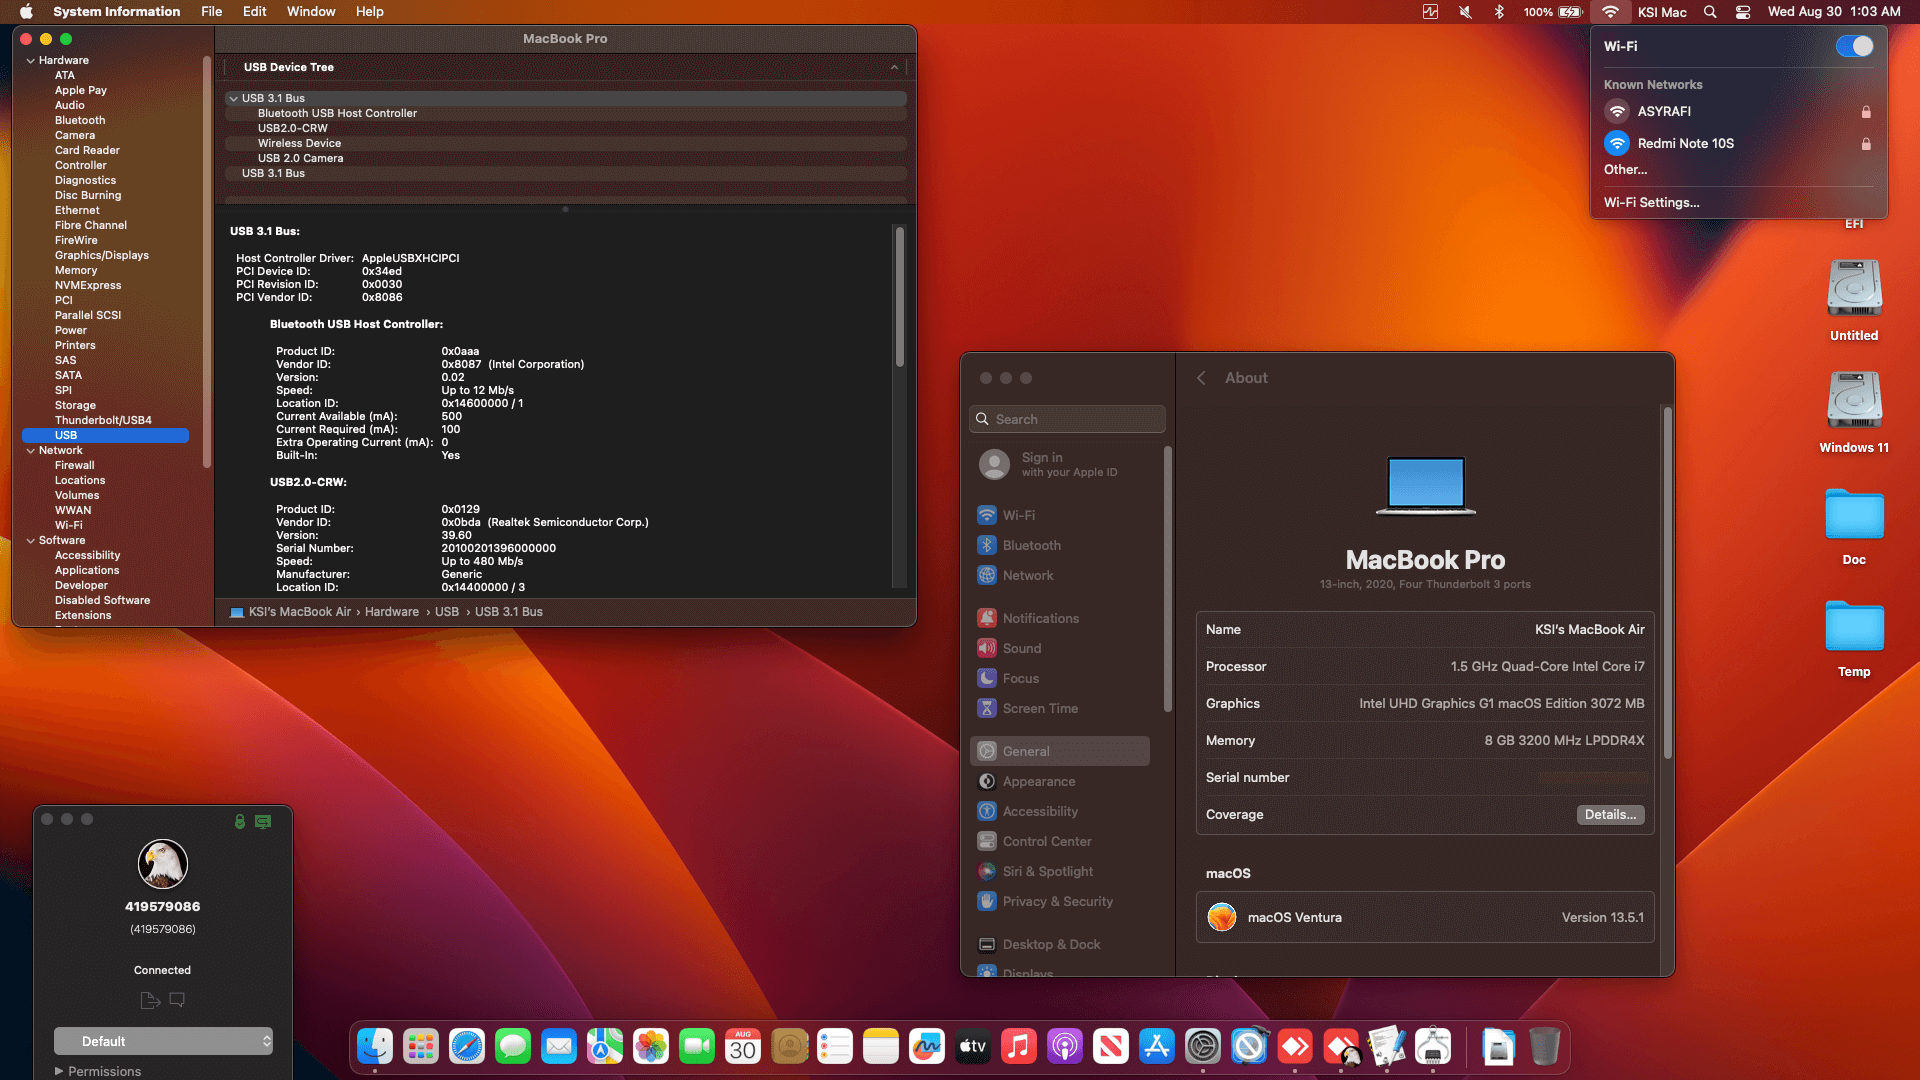1920x1080 pixels.
Task: Open the file transfer icon under Connected
Action: [x=150, y=1000]
